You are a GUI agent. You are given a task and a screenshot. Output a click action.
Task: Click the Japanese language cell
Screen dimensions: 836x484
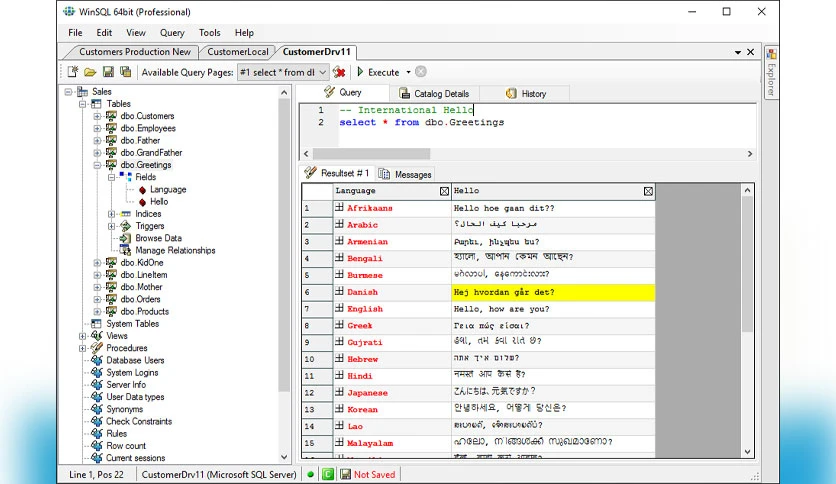point(392,393)
